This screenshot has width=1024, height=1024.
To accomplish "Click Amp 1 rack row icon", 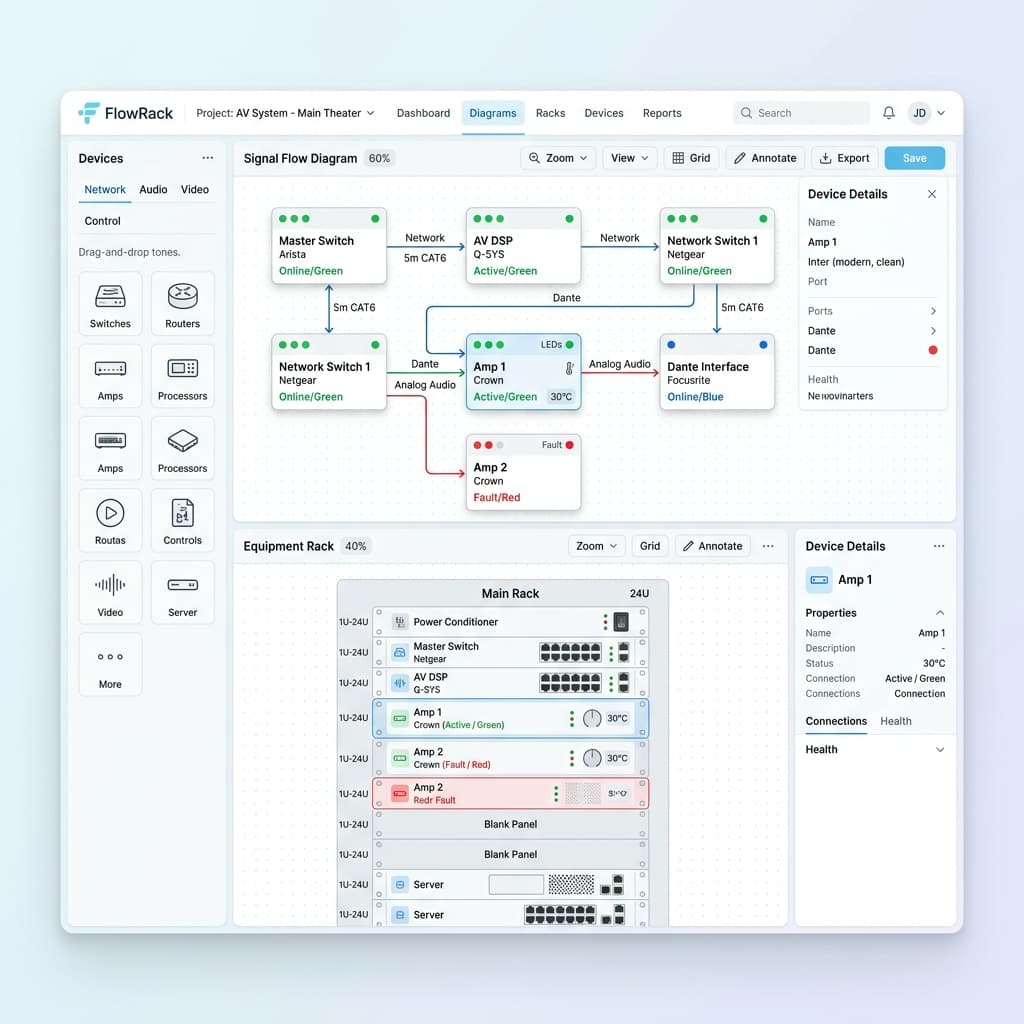I will (400, 719).
